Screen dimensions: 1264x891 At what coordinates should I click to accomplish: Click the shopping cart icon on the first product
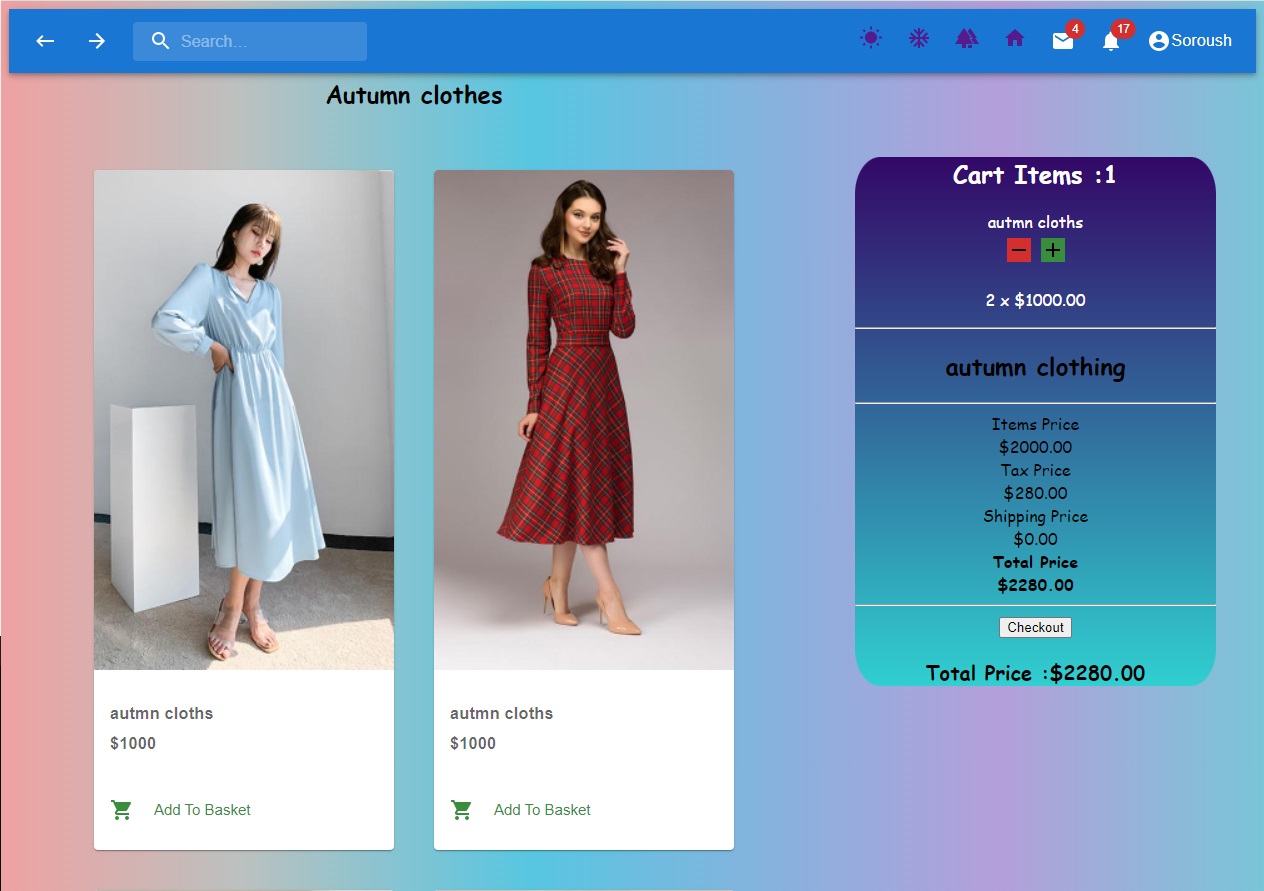click(121, 810)
